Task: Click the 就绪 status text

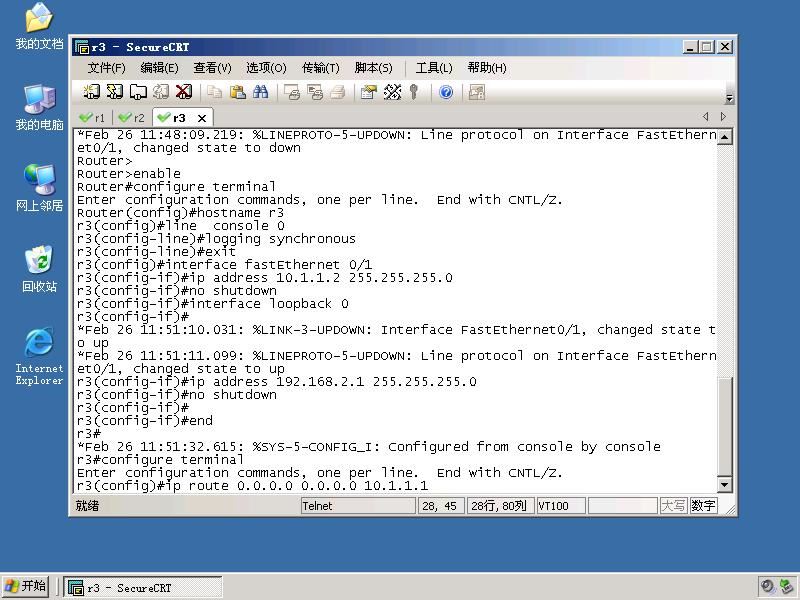Action: click(87, 506)
